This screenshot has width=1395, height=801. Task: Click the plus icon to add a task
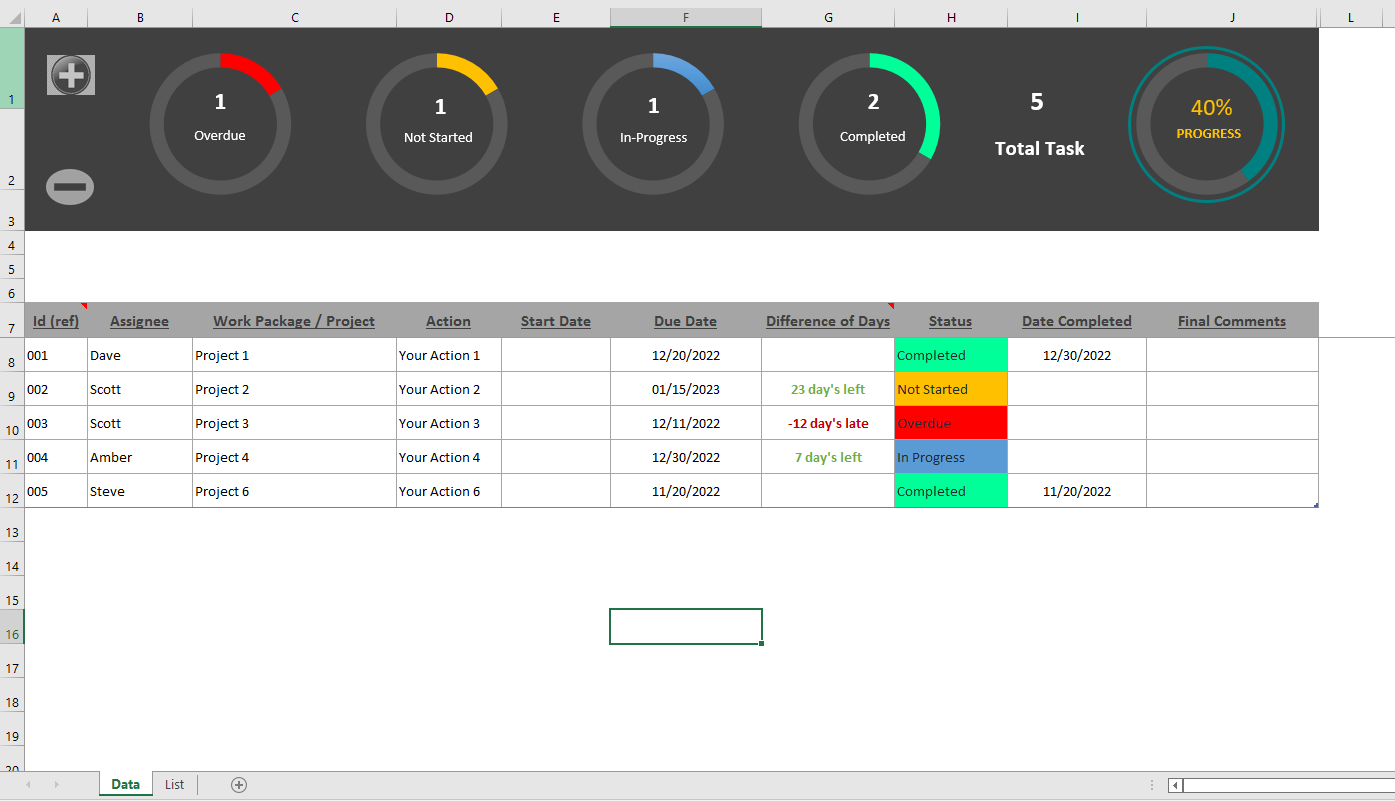pyautogui.click(x=71, y=75)
